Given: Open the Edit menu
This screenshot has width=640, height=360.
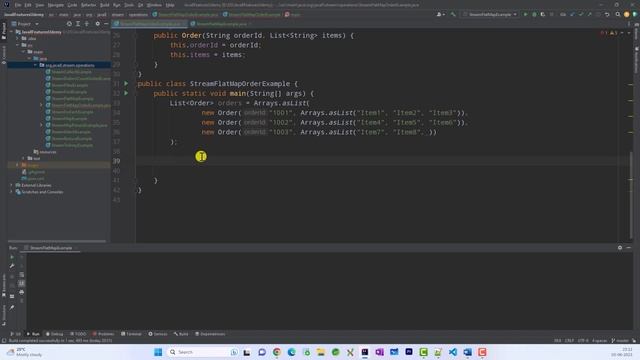Looking at the screenshot, I should pyautogui.click(x=28, y=5).
